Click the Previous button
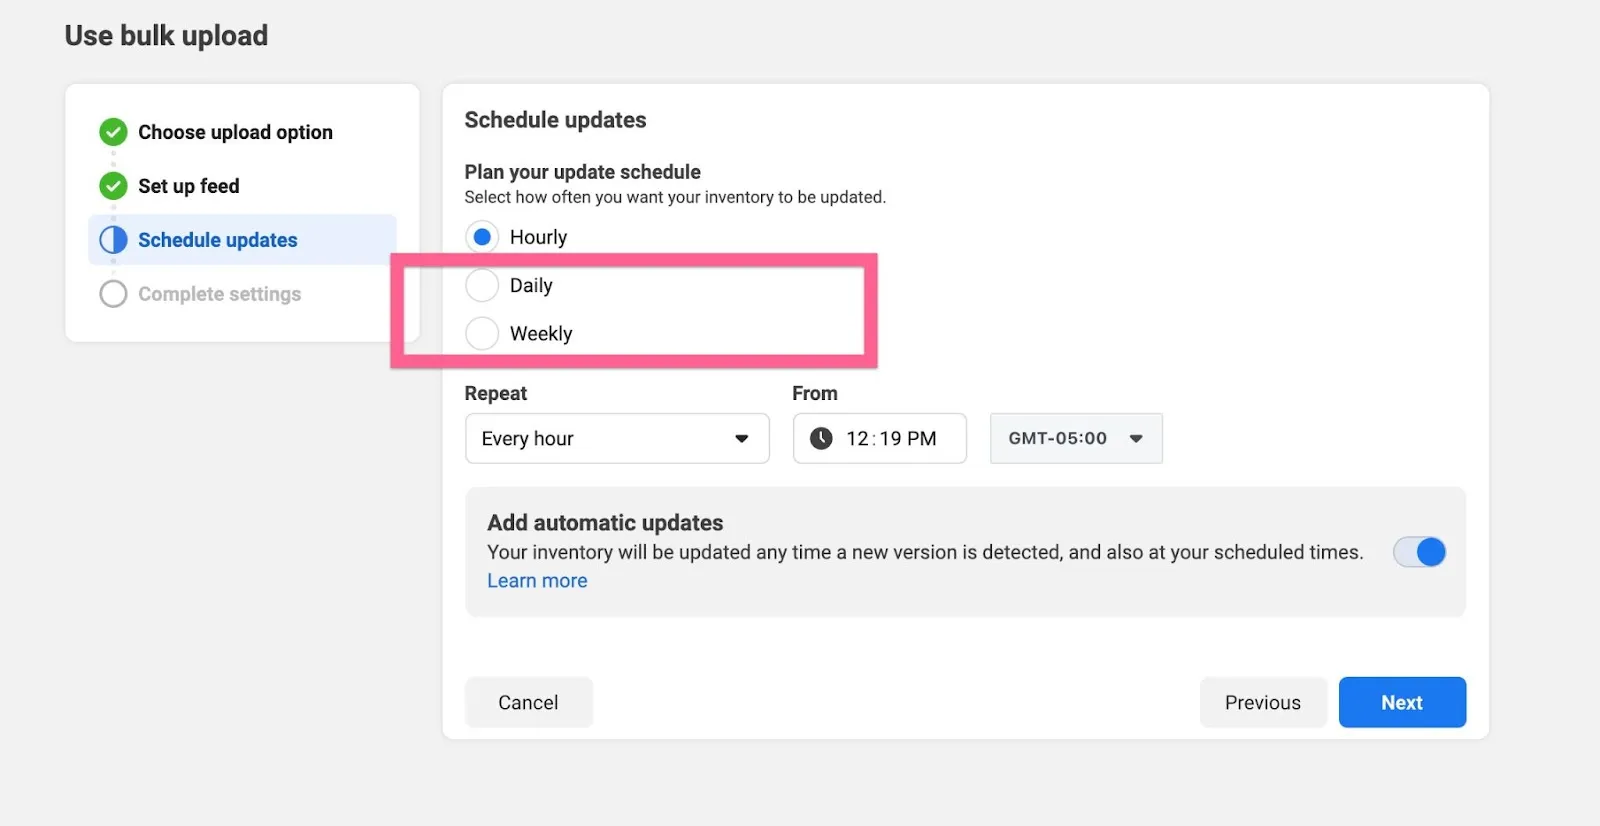 (x=1263, y=702)
